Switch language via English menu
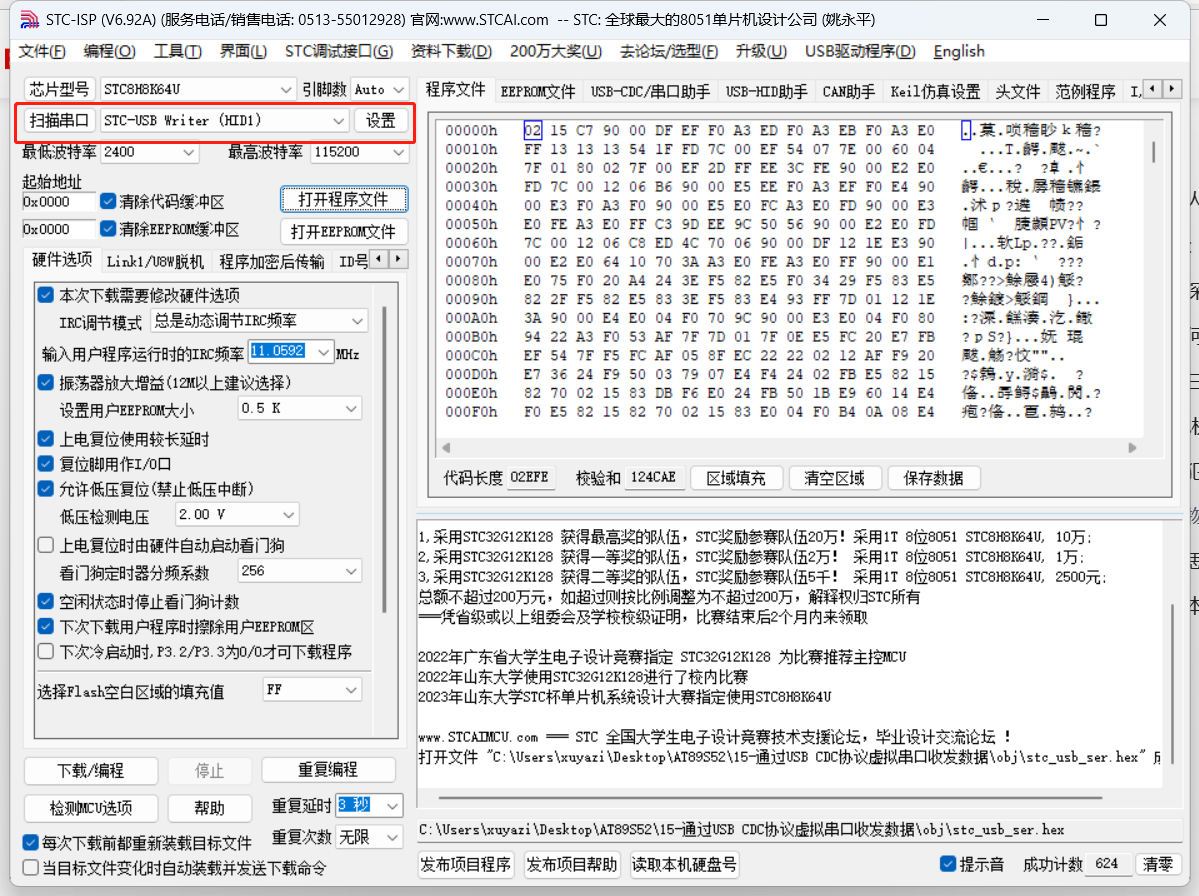Screen dimensions: 1199x896 point(959,51)
